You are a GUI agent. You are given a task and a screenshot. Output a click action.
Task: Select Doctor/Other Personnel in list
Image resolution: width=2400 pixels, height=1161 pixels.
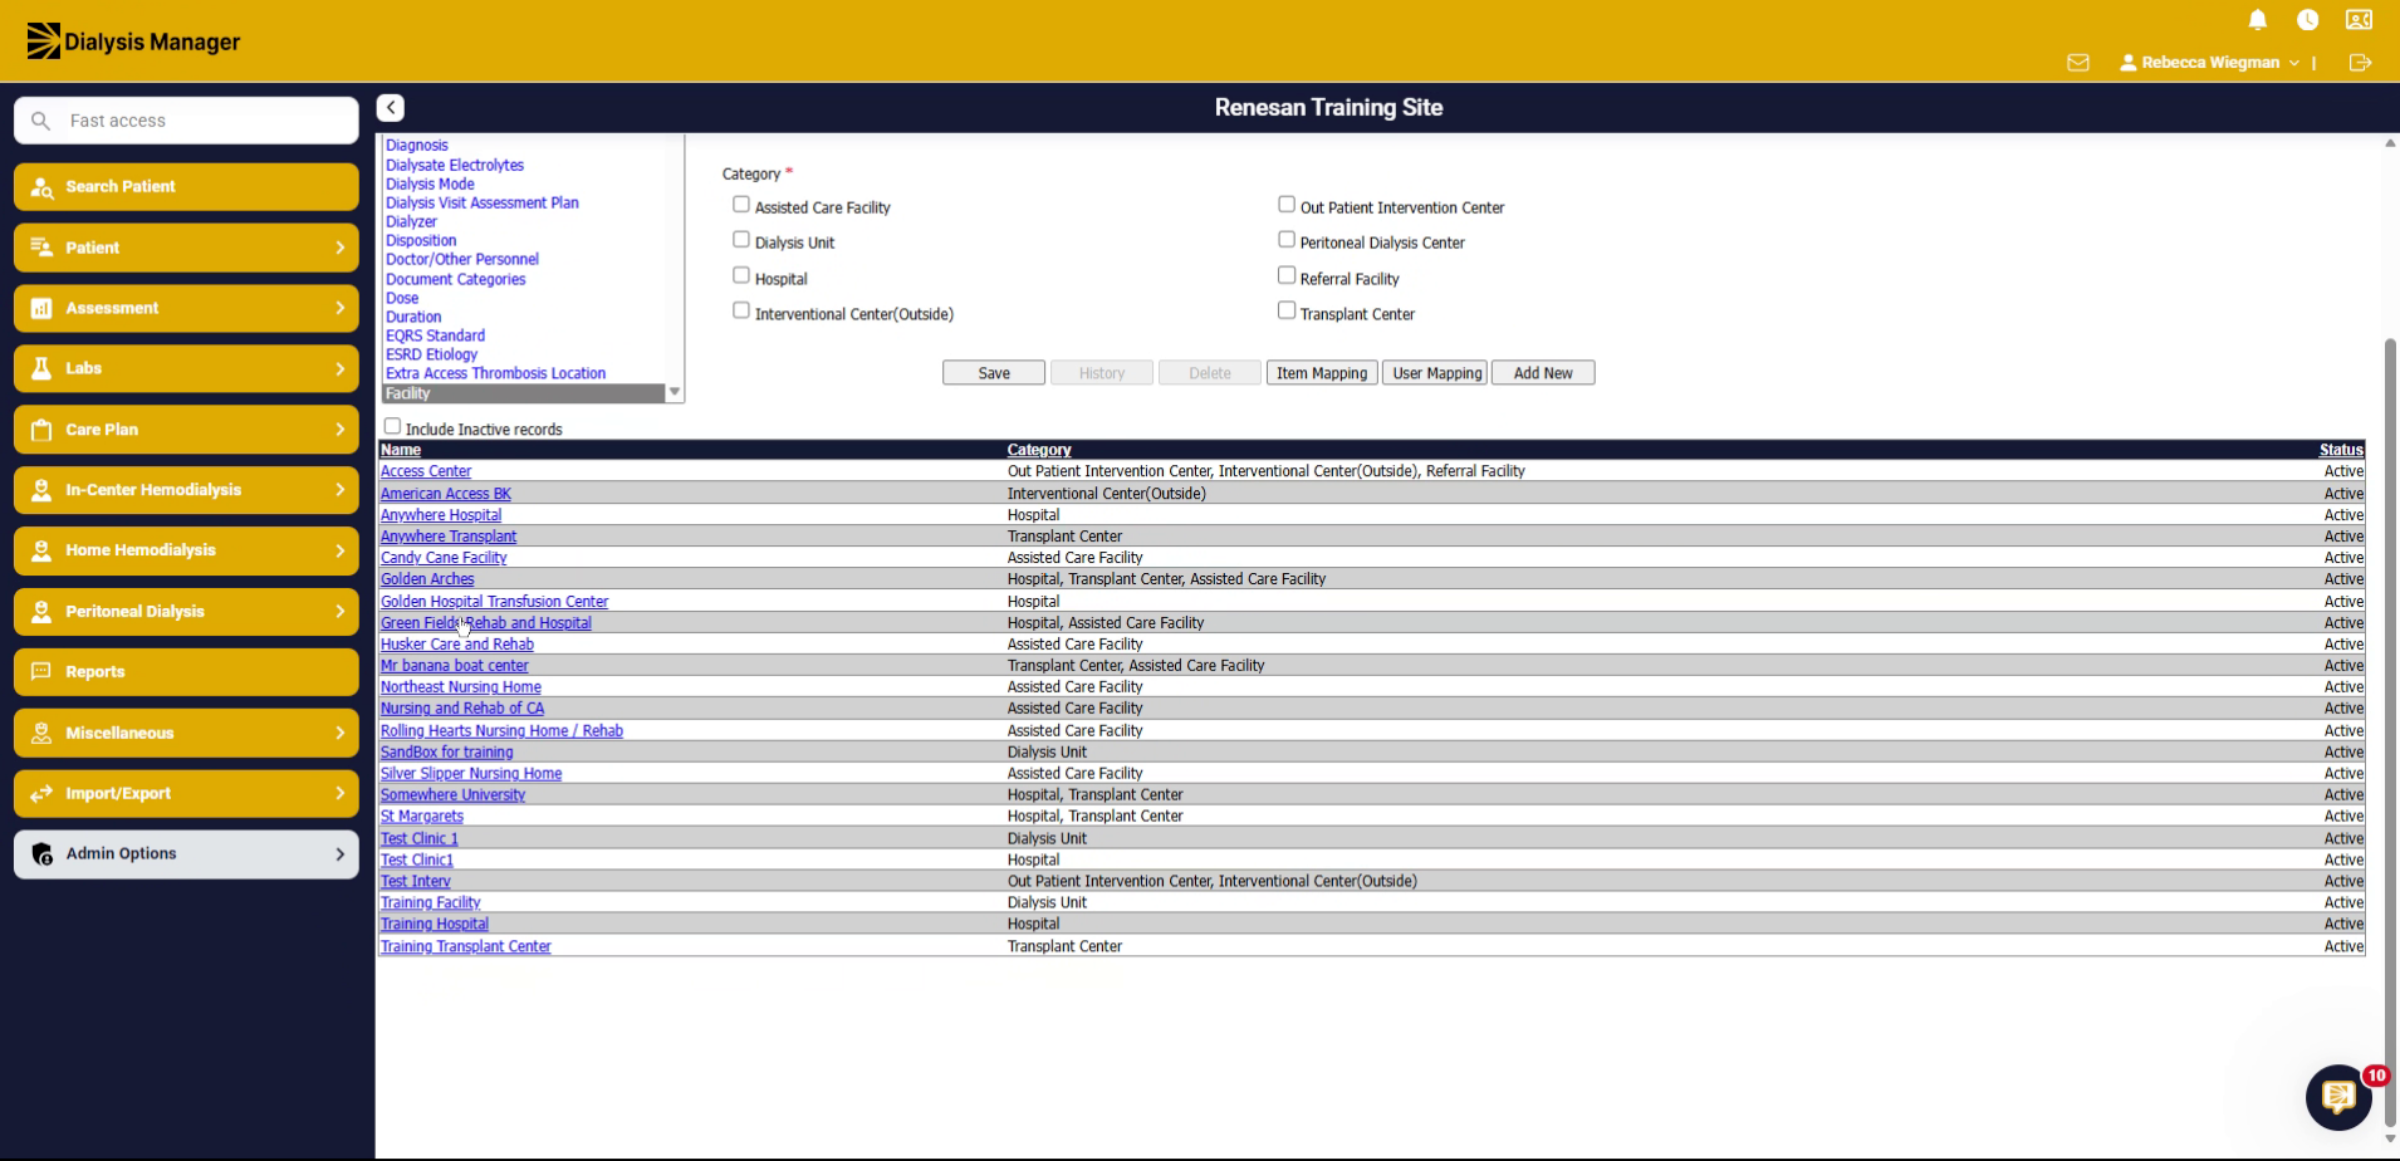(462, 259)
